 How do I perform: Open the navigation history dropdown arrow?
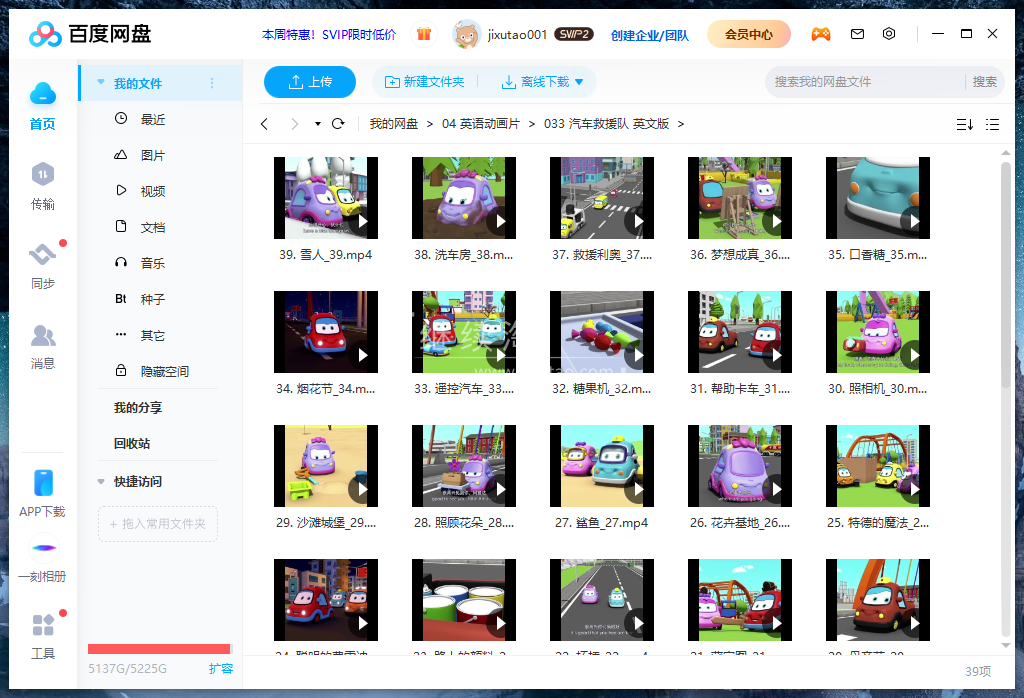click(x=317, y=124)
